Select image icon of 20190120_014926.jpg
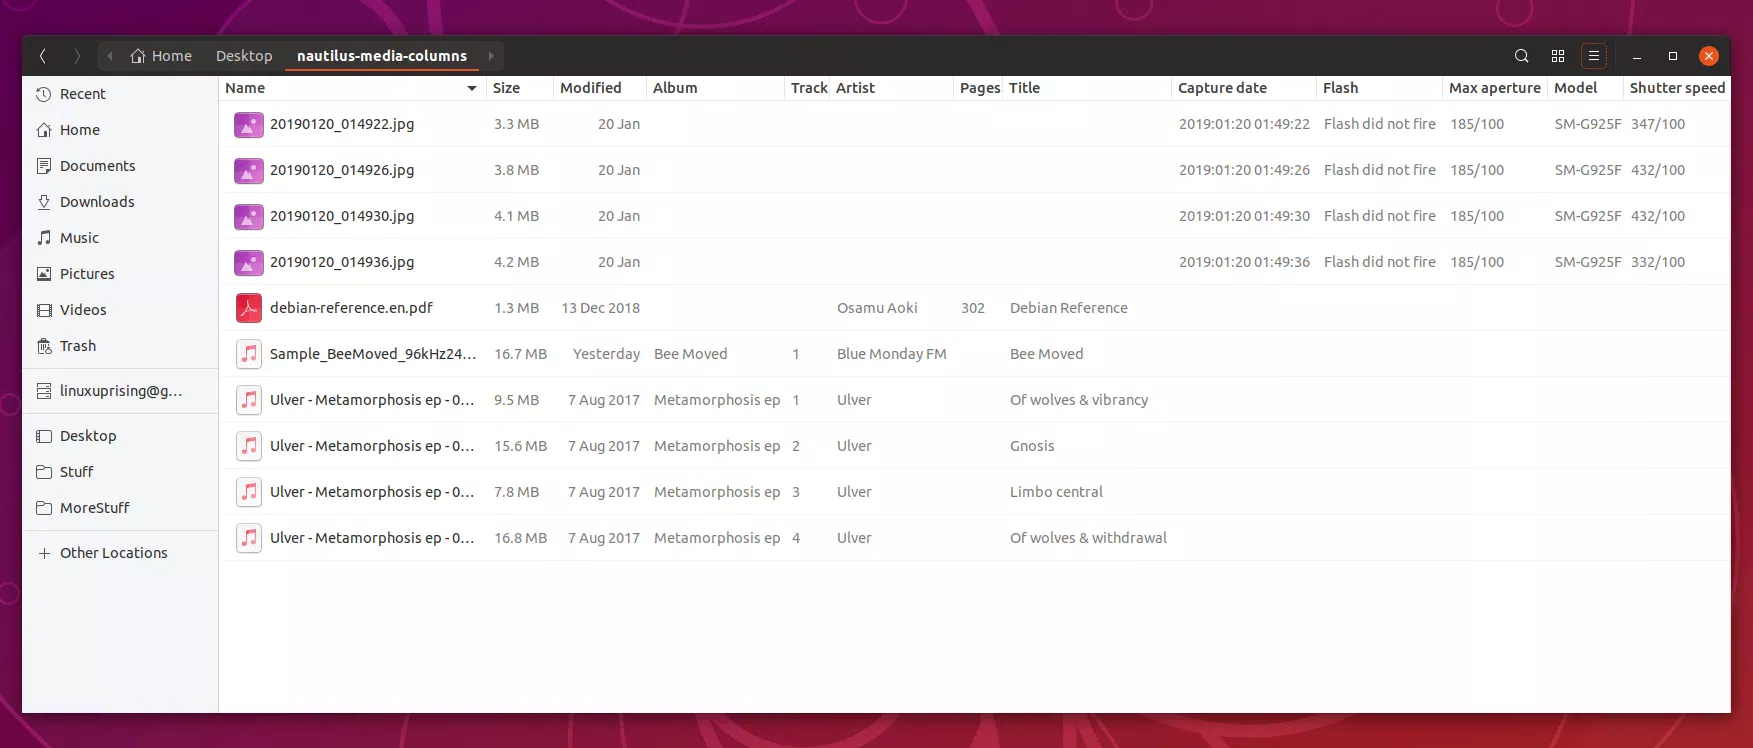 (x=249, y=171)
